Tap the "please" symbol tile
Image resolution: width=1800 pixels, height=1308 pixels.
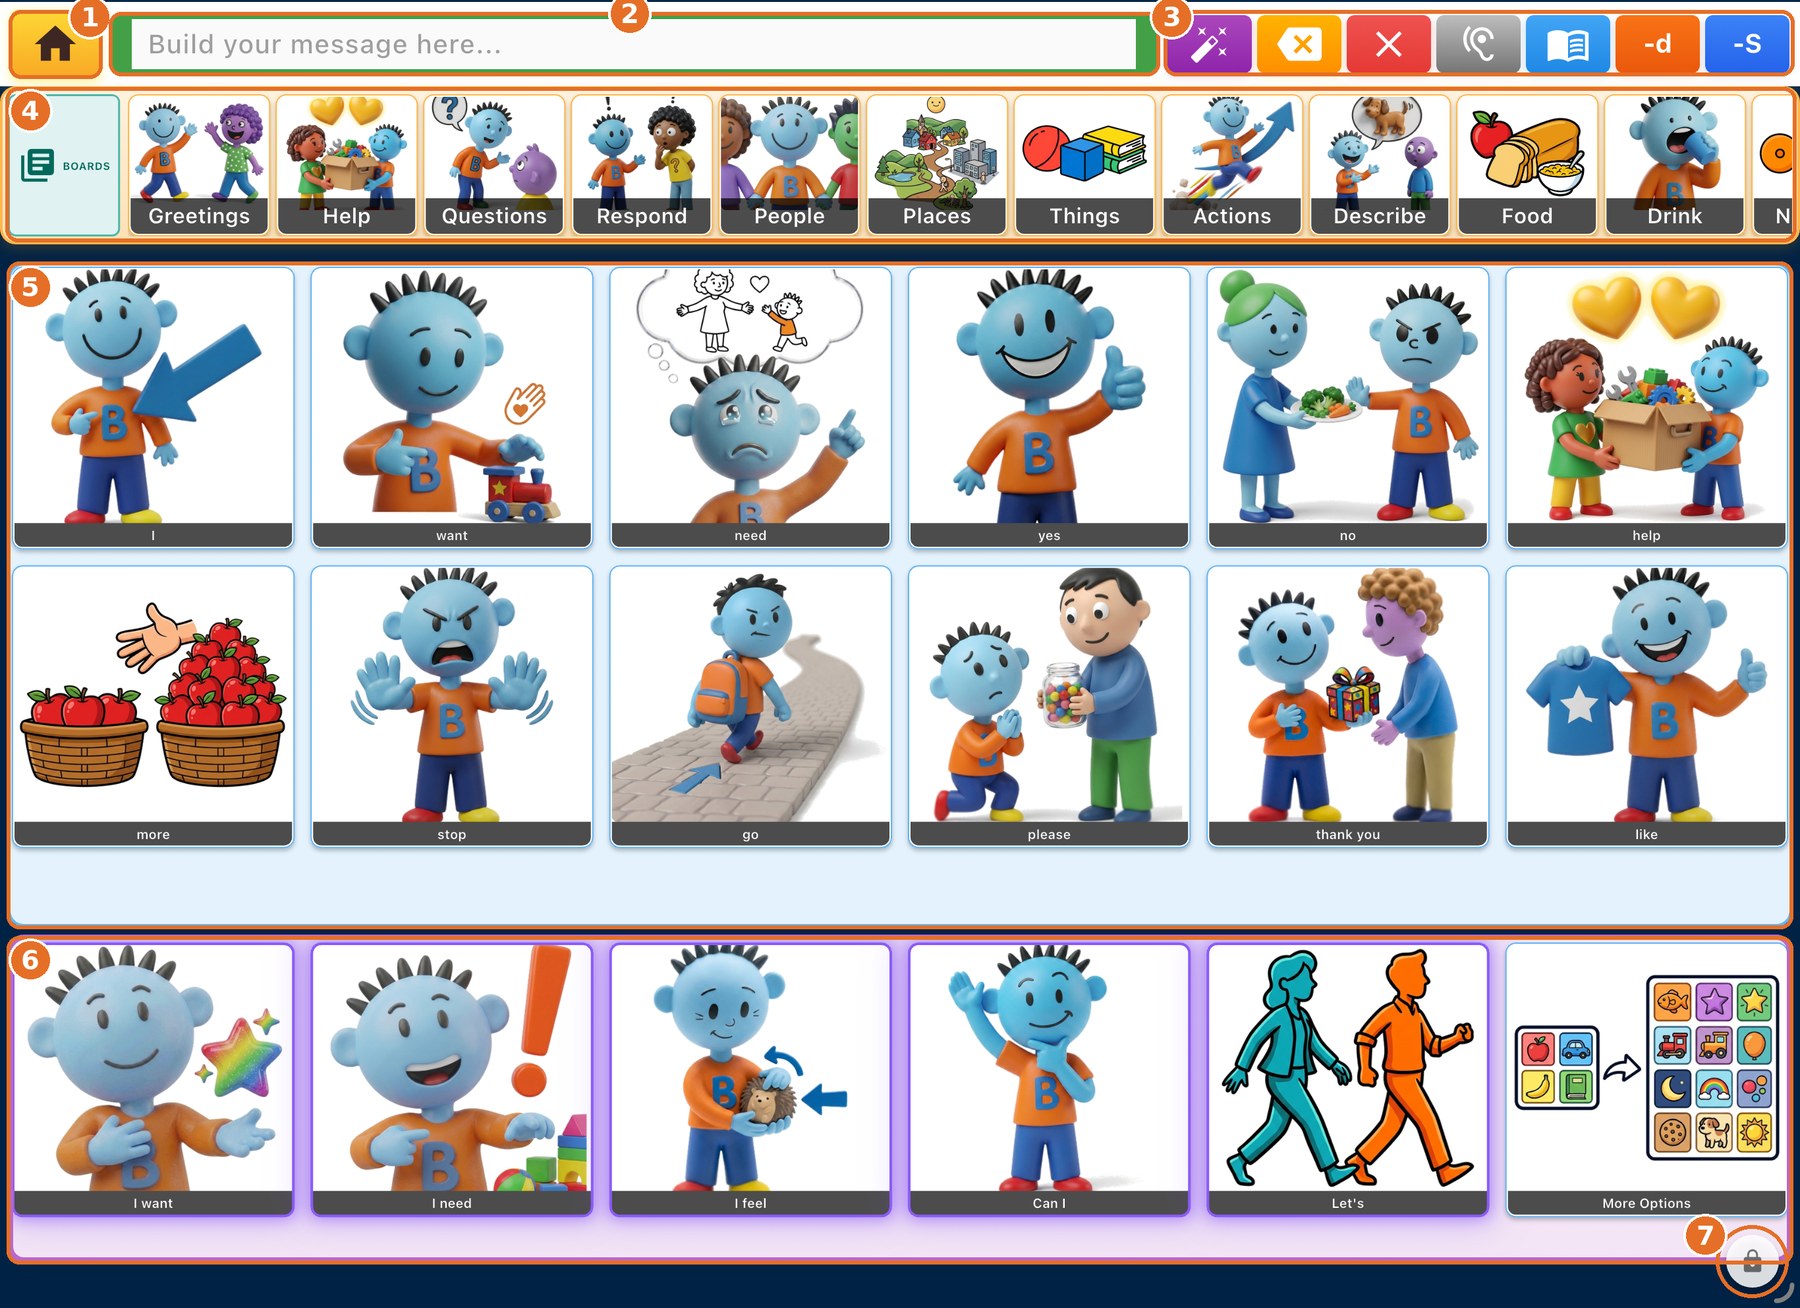point(1049,706)
